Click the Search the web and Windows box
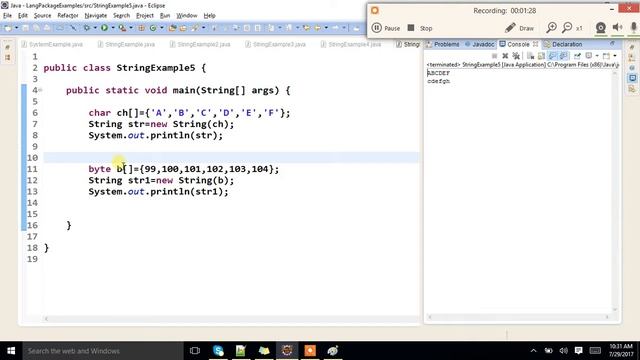This screenshot has height=360, width=640. 103,351
